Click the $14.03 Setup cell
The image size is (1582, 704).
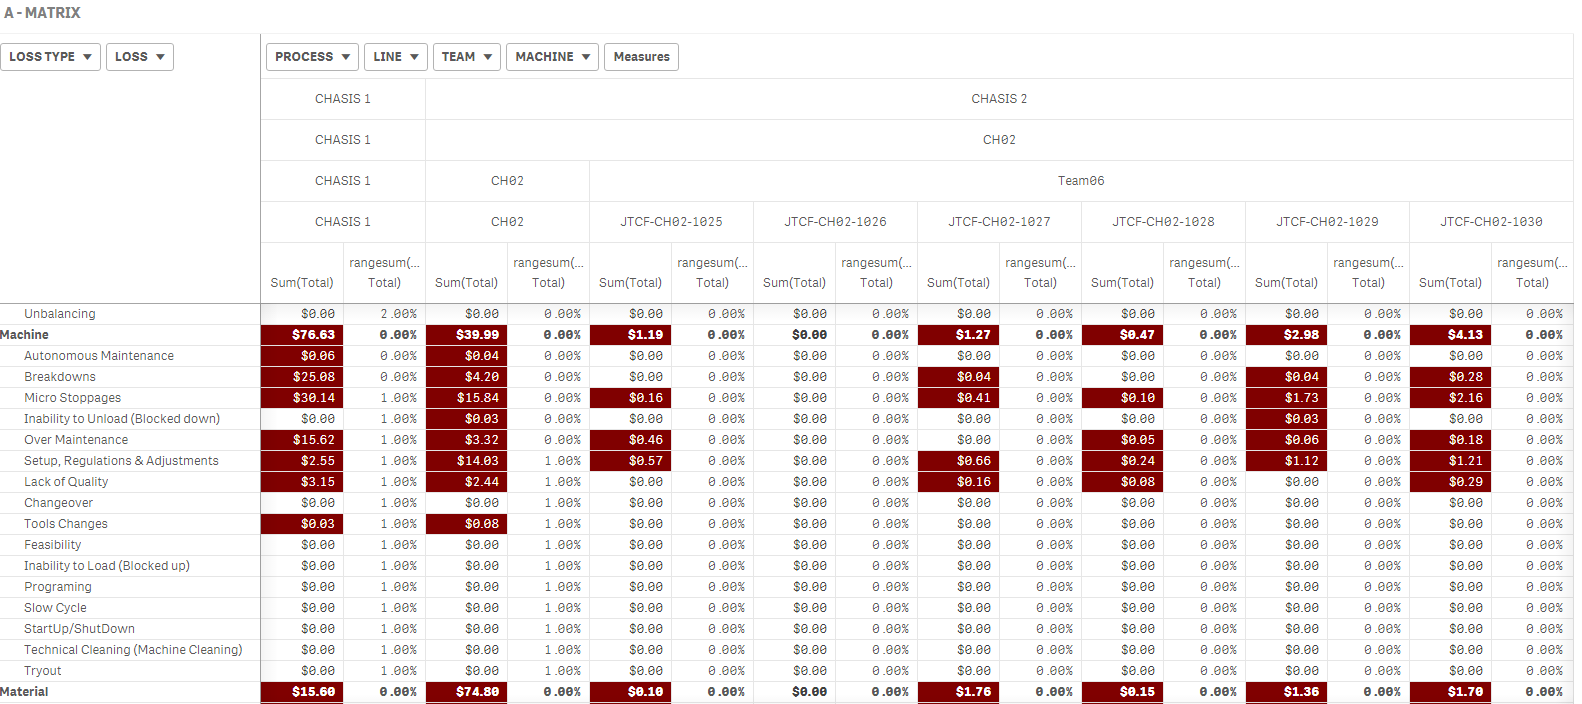(466, 461)
